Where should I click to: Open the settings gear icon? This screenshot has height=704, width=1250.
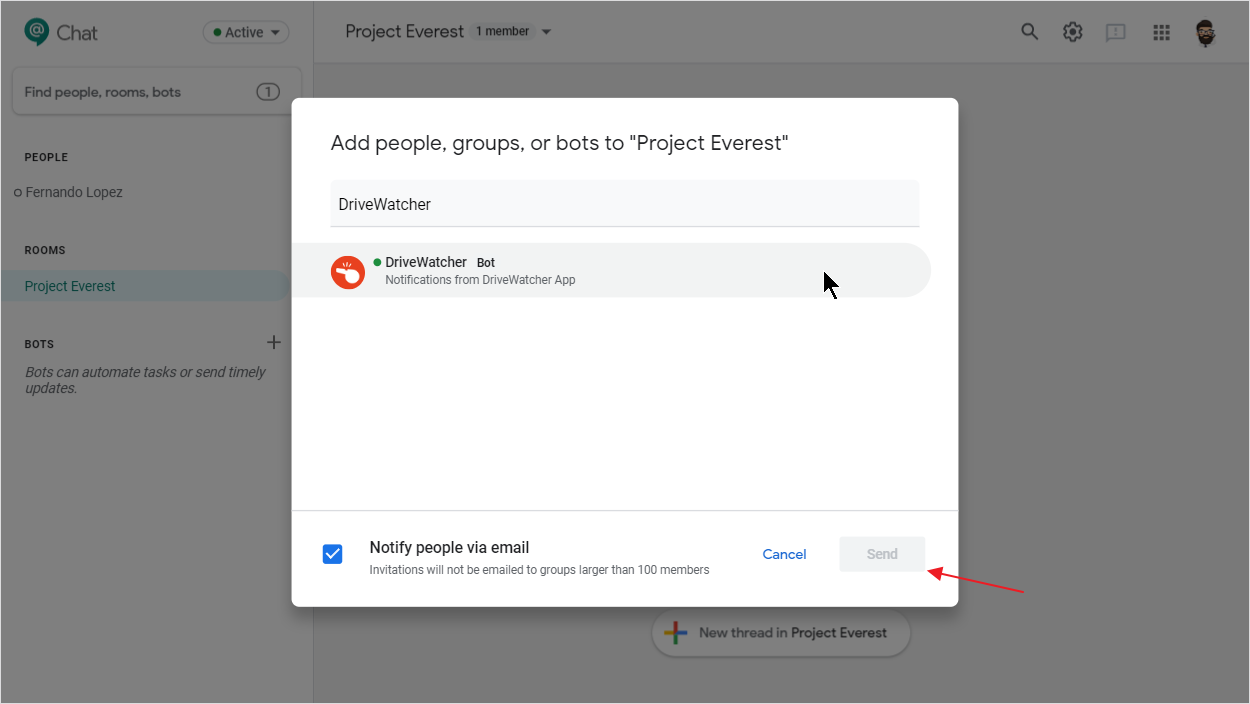point(1072,31)
